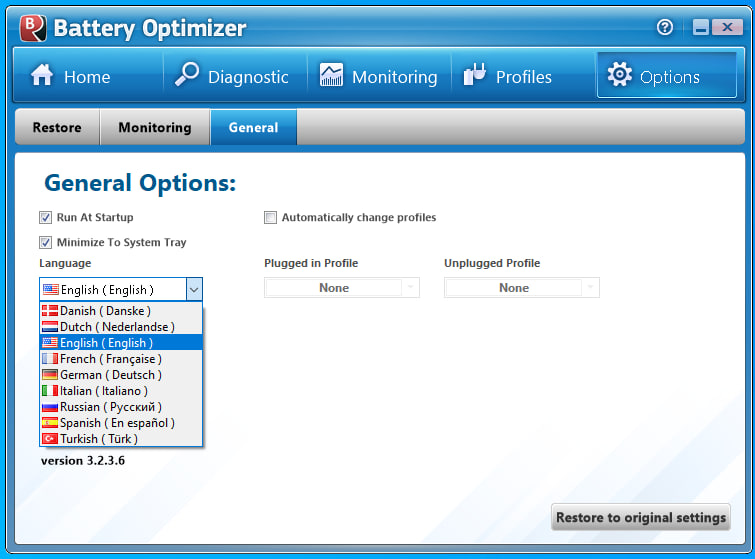Click the Options gear icon

[620, 74]
